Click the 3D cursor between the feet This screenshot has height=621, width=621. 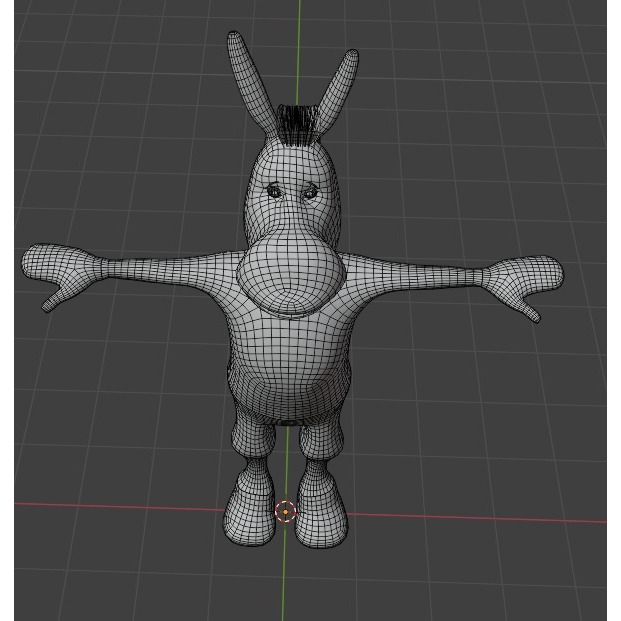286,512
